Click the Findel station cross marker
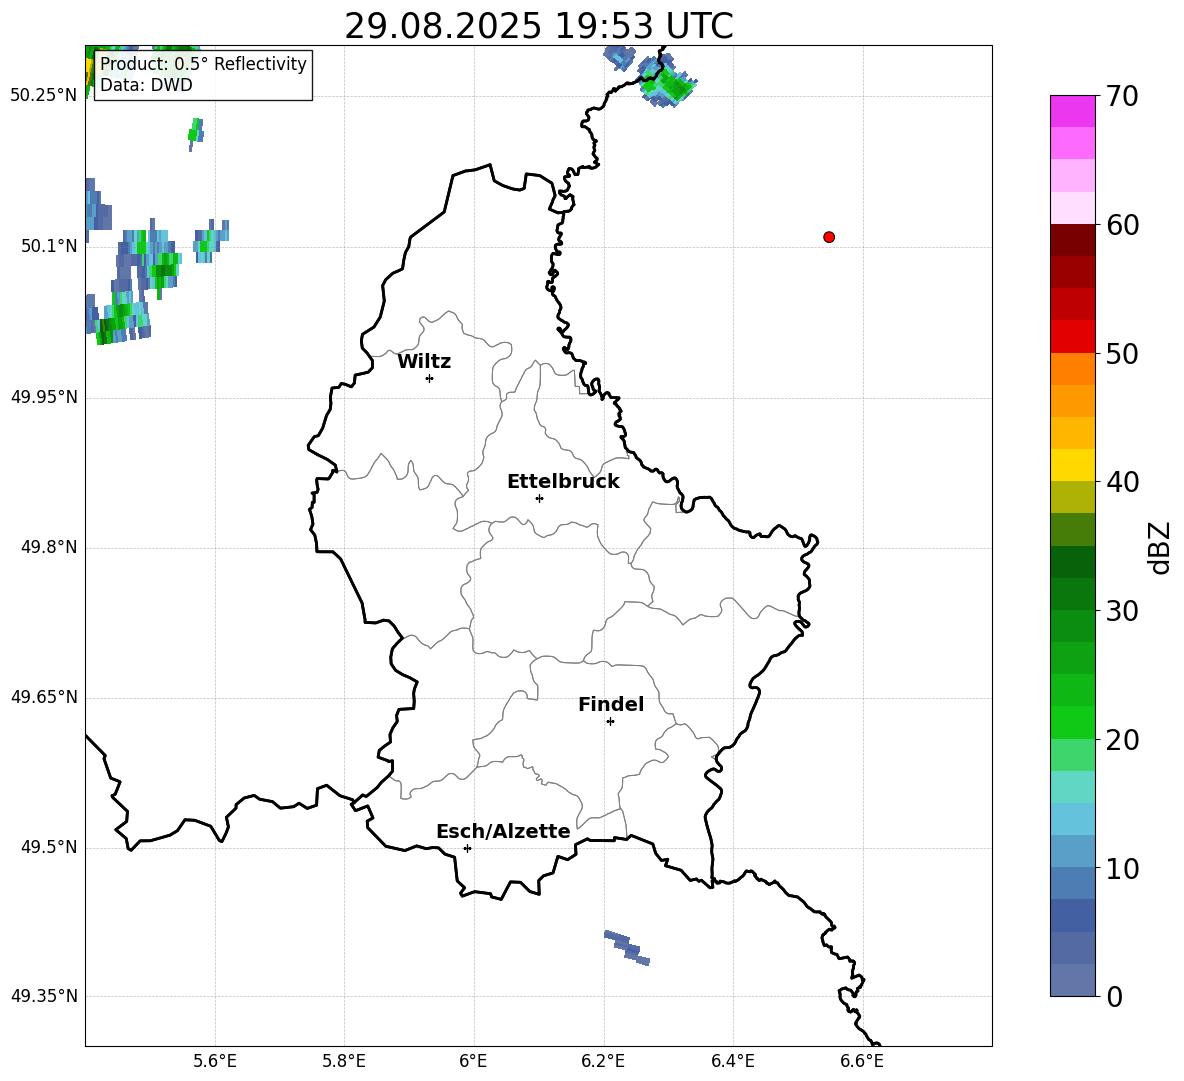1184x1081 pixels. coord(610,721)
